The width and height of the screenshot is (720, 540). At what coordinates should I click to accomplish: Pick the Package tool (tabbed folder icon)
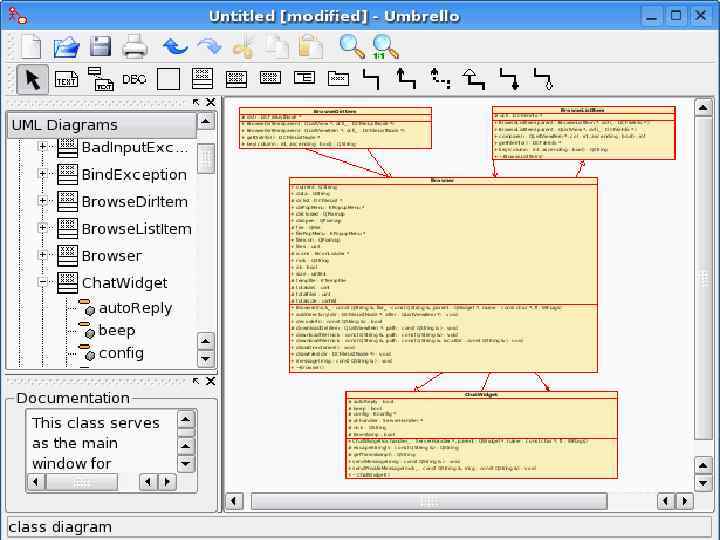[x=338, y=79]
